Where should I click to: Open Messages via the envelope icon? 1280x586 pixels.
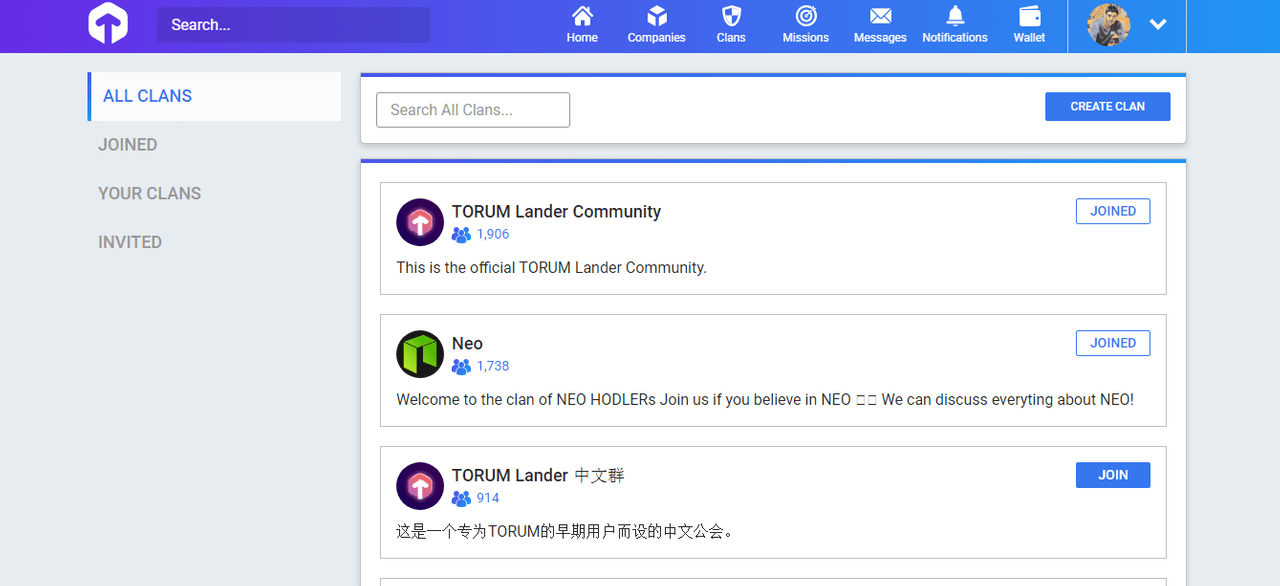pos(880,16)
